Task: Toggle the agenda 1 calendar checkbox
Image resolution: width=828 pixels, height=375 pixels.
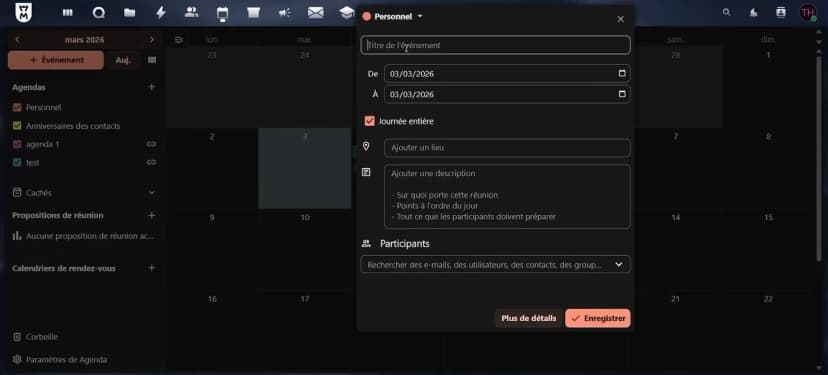Action: 17,144
